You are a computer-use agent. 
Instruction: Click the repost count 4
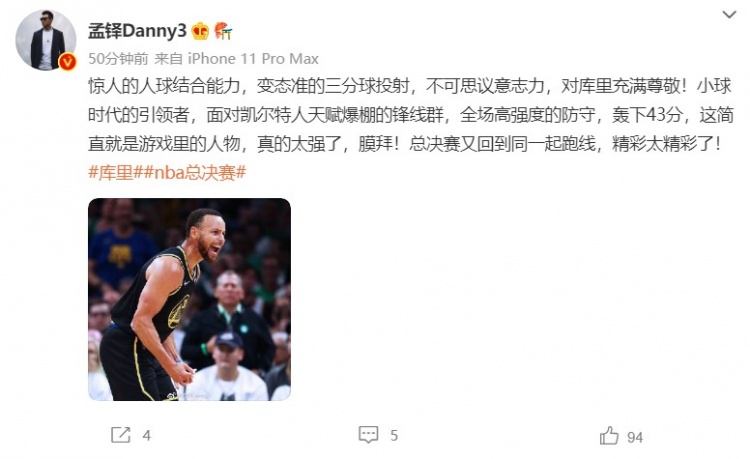point(146,436)
